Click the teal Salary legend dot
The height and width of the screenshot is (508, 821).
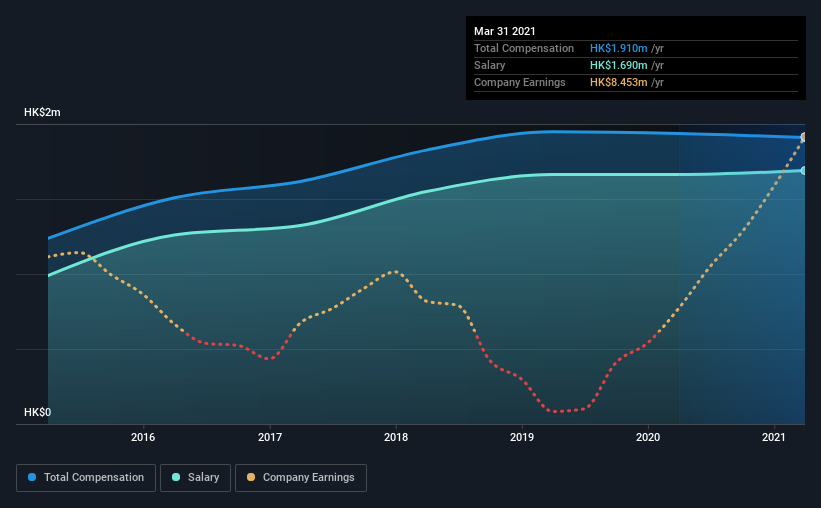176,477
